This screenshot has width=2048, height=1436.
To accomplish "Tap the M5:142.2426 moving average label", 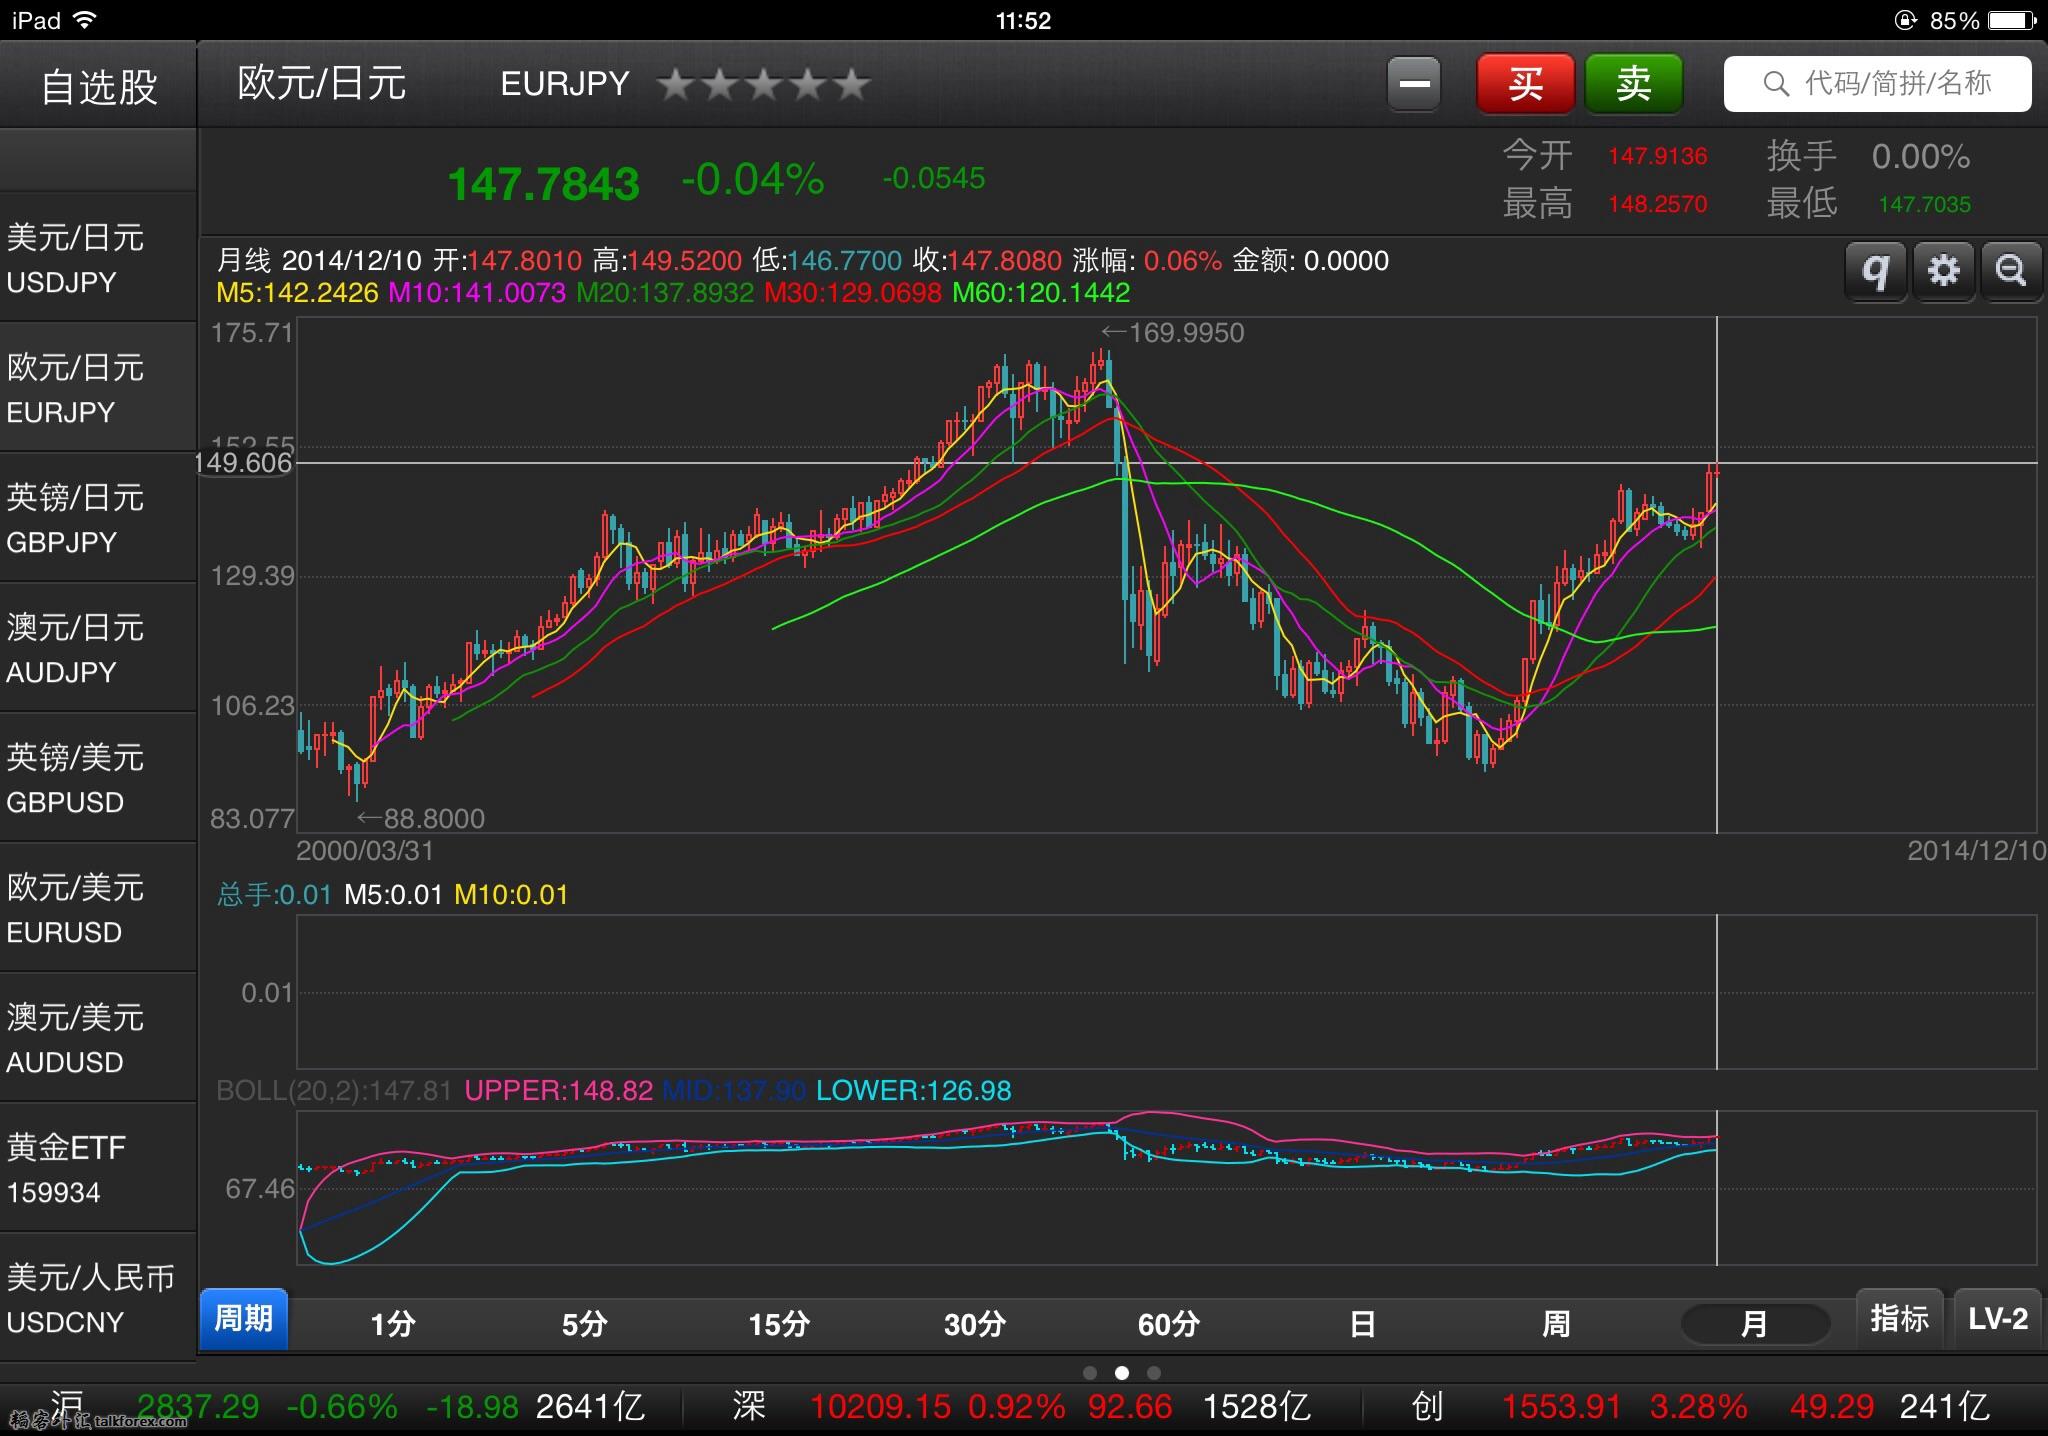I will (x=297, y=293).
